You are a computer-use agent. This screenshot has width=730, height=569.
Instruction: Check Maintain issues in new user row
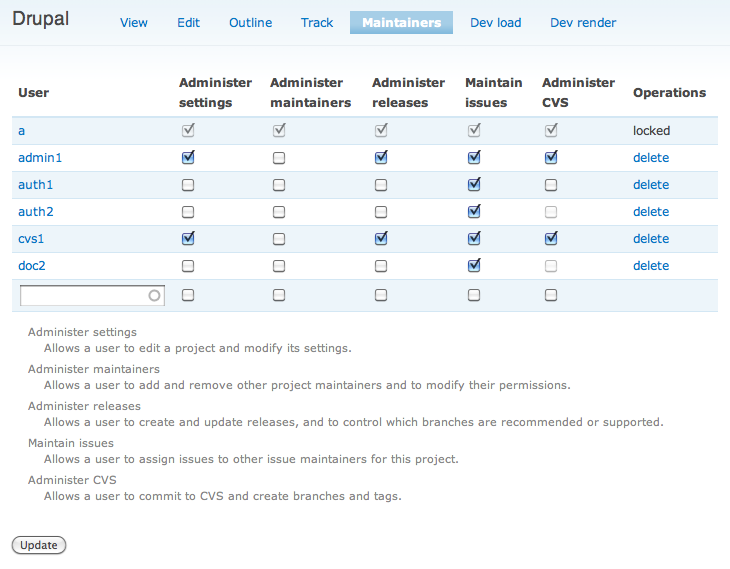point(474,295)
